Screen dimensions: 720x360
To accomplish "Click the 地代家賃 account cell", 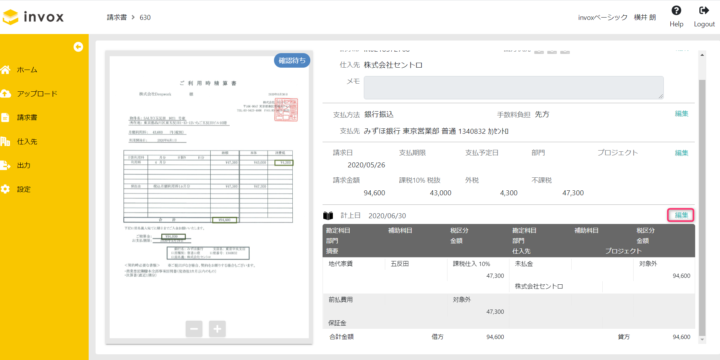I will pyautogui.click(x=341, y=264).
